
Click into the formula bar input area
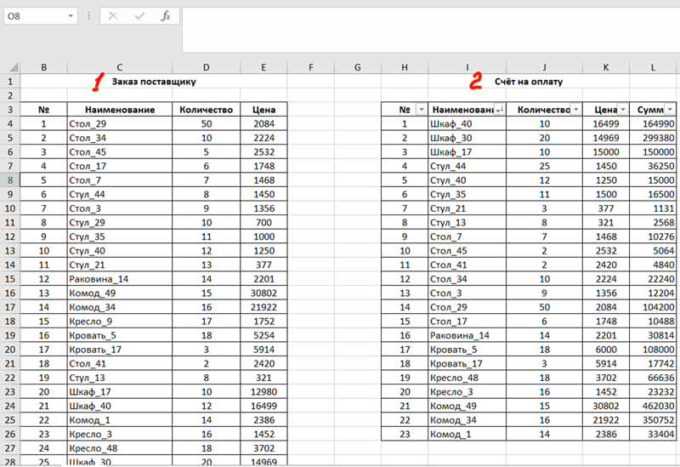click(x=431, y=30)
